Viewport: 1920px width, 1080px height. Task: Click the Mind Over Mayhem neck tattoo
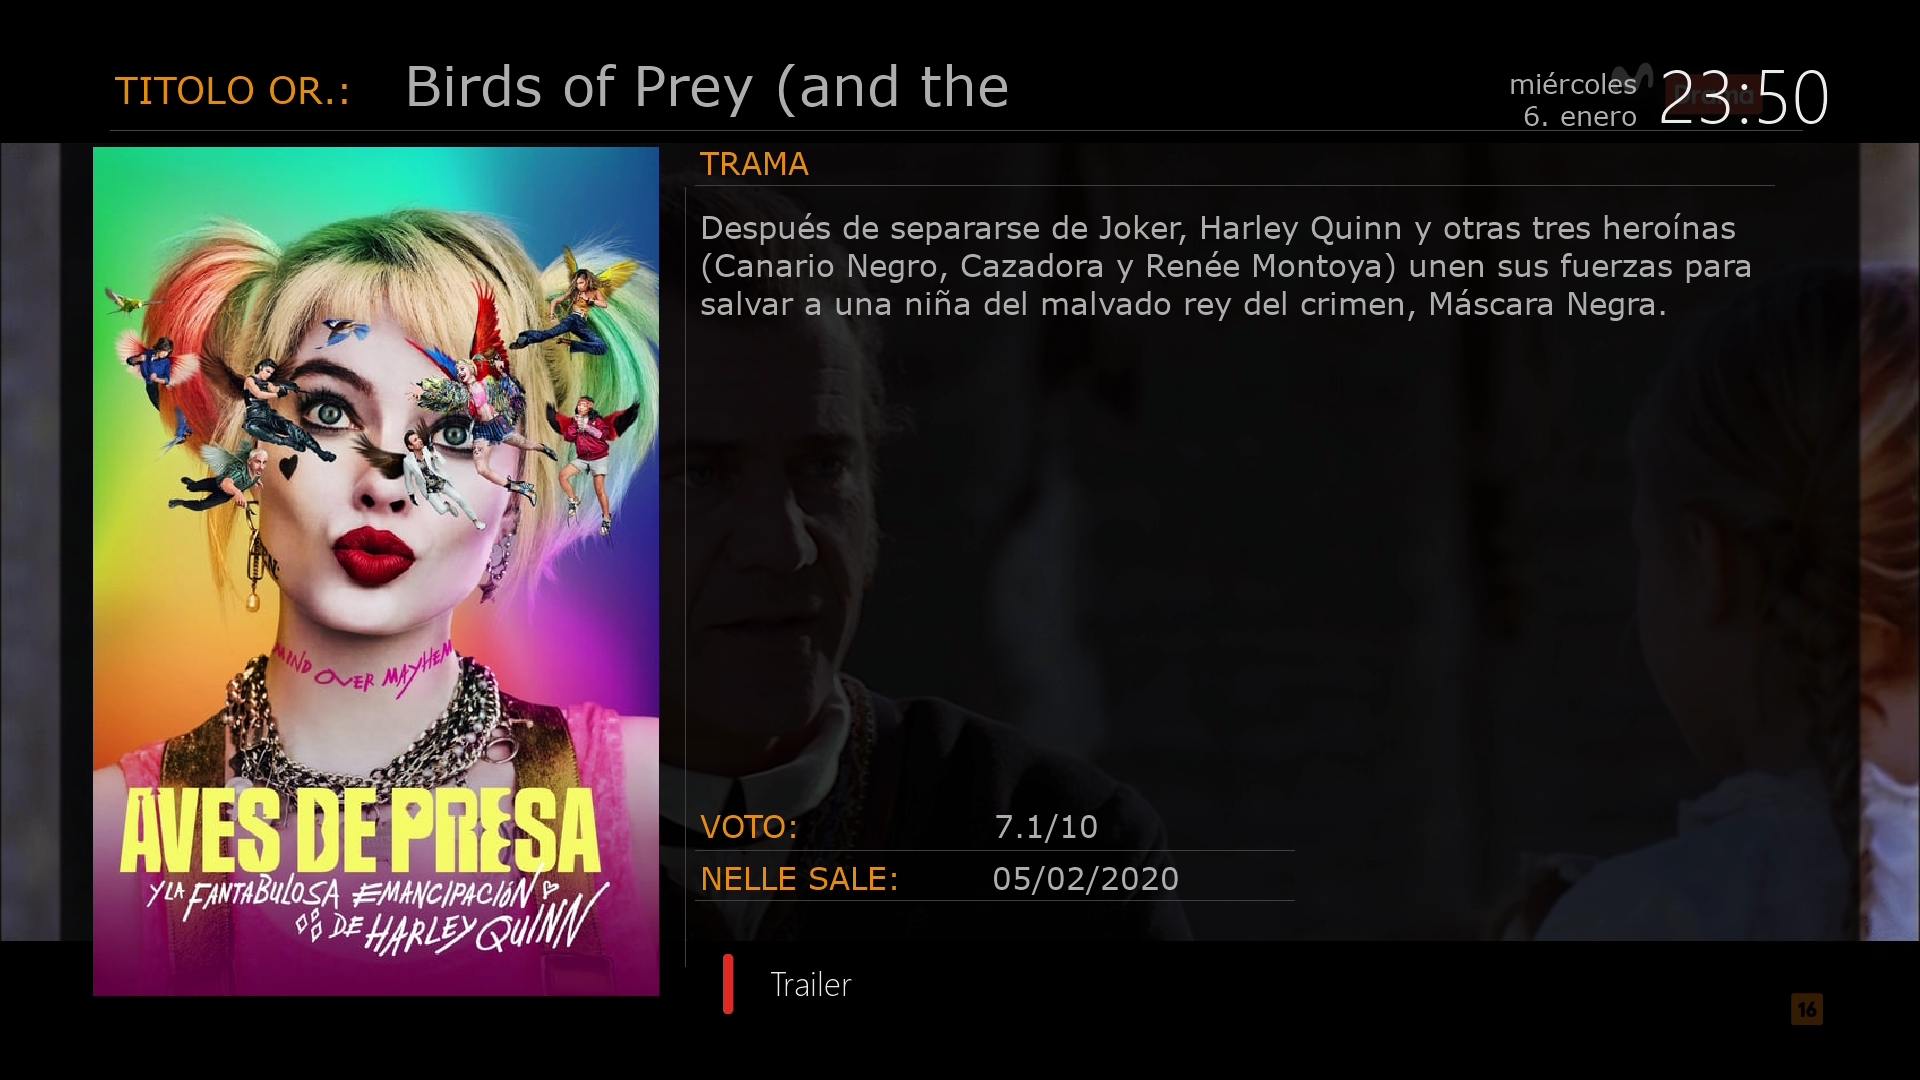coord(365,671)
